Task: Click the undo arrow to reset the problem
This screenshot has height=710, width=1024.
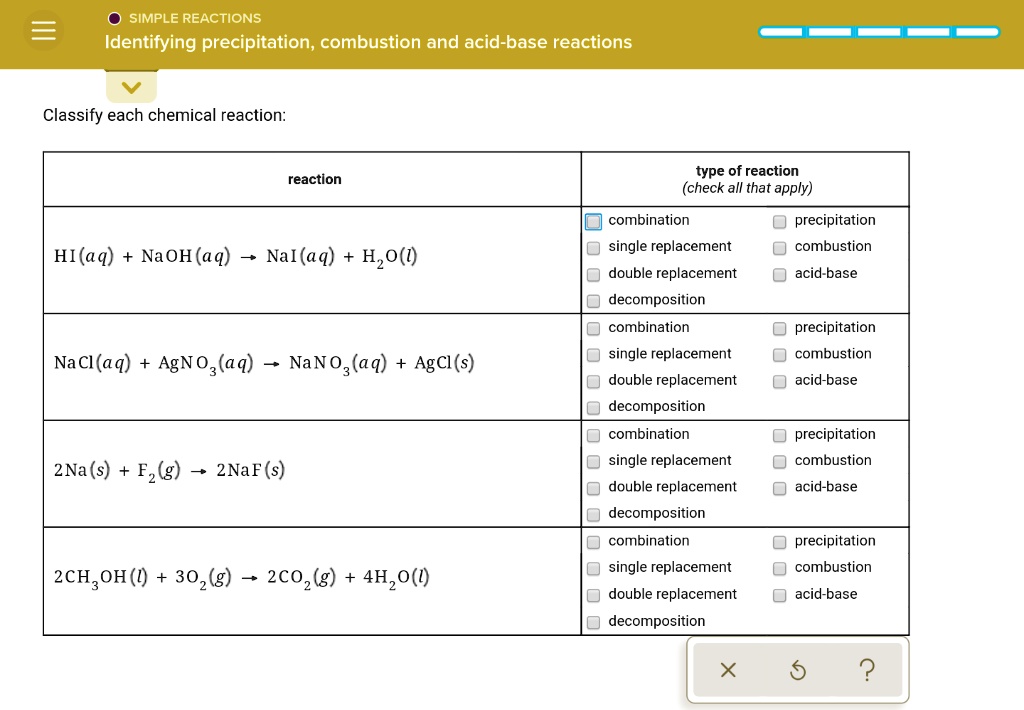Action: pyautogui.click(x=797, y=670)
